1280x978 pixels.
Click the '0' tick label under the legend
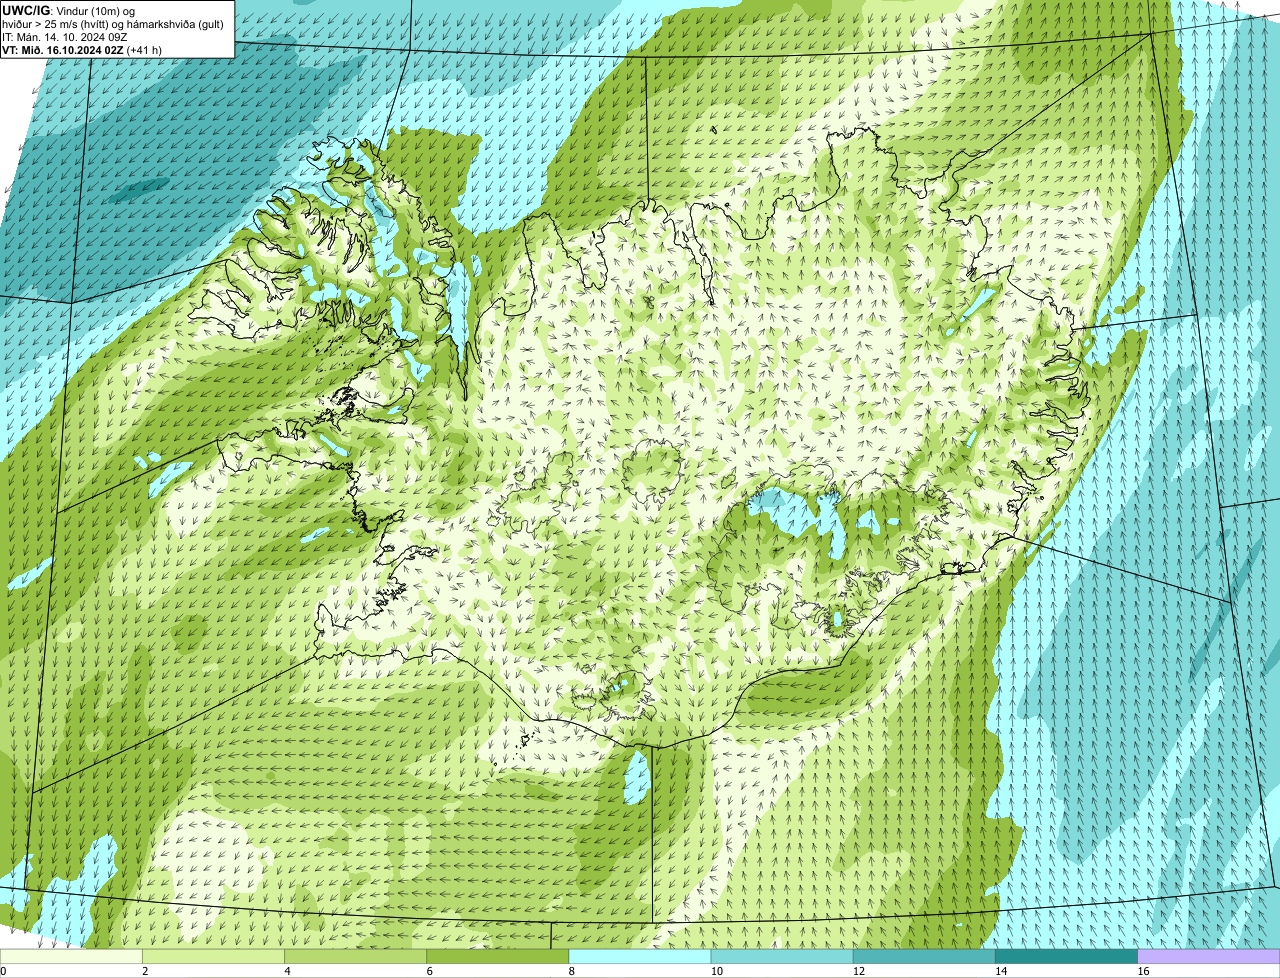click(3, 971)
